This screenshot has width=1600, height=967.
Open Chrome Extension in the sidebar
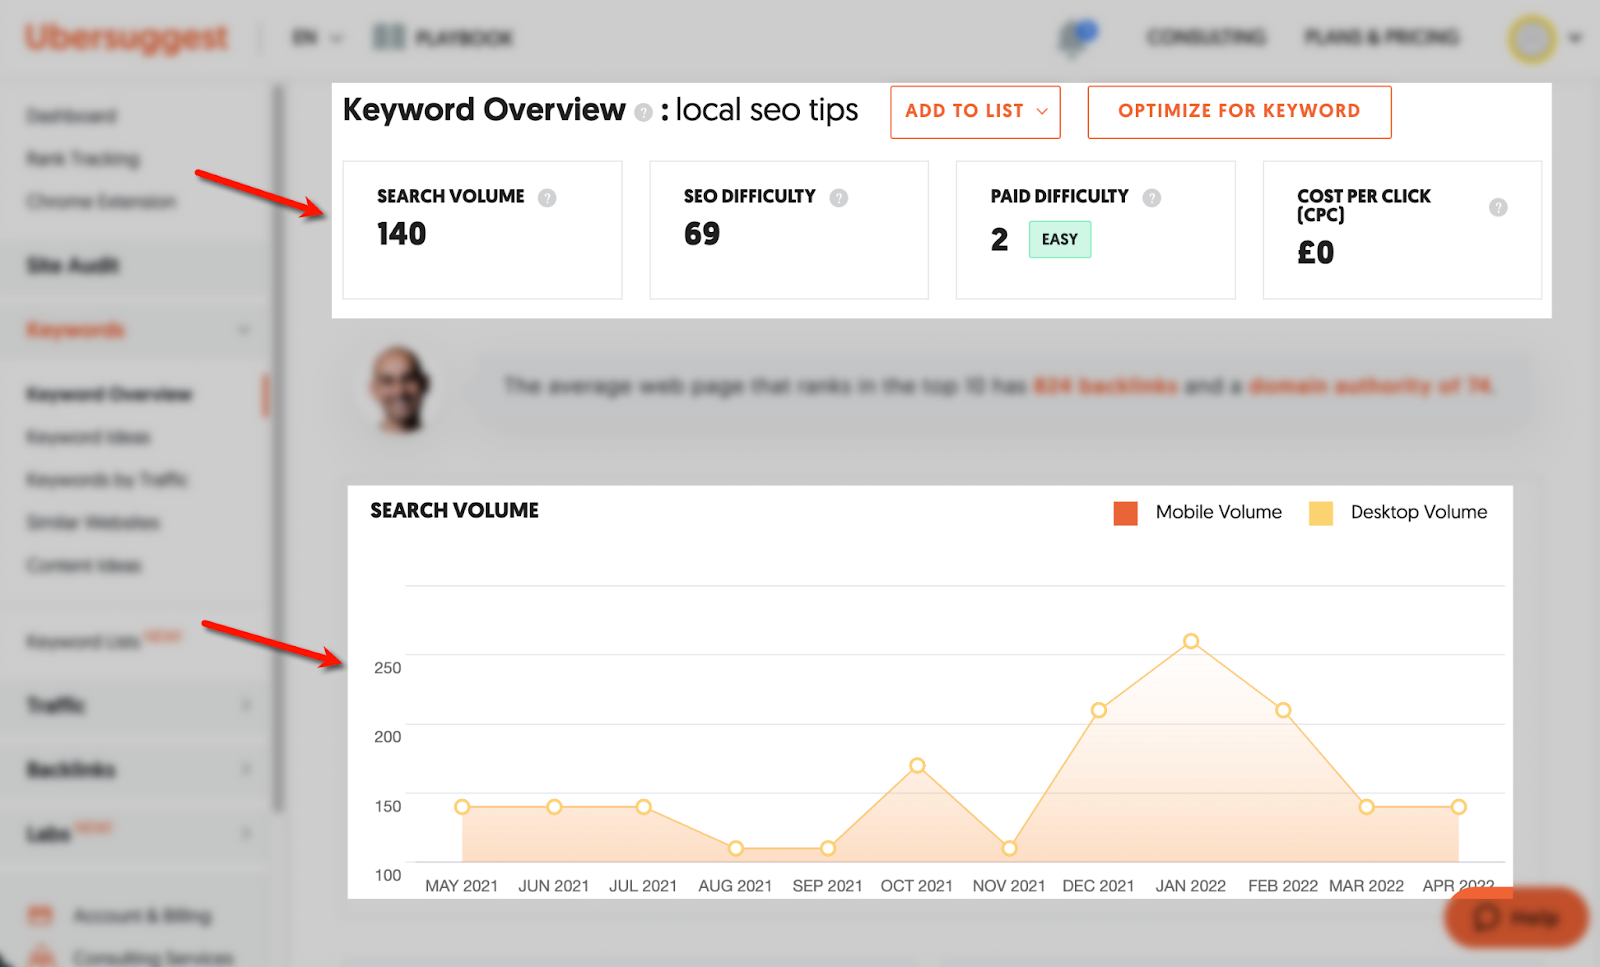(x=101, y=202)
